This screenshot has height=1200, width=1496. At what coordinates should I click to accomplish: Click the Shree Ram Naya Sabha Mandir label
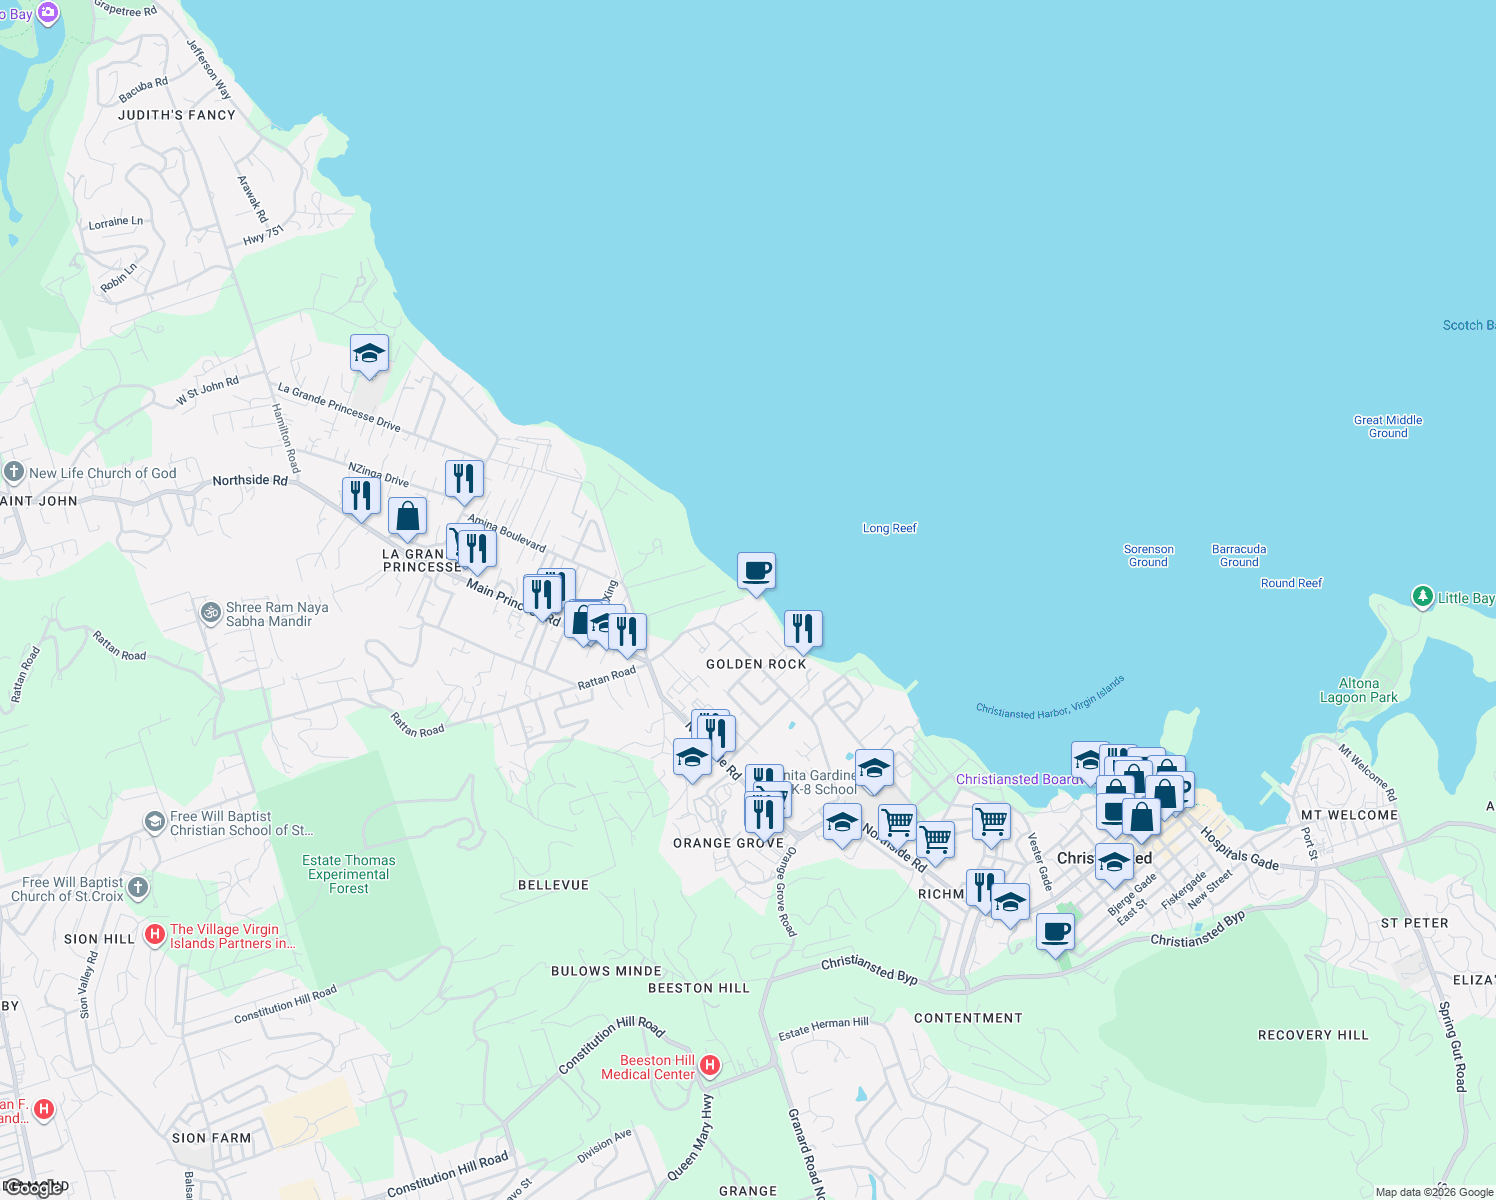tap(277, 614)
